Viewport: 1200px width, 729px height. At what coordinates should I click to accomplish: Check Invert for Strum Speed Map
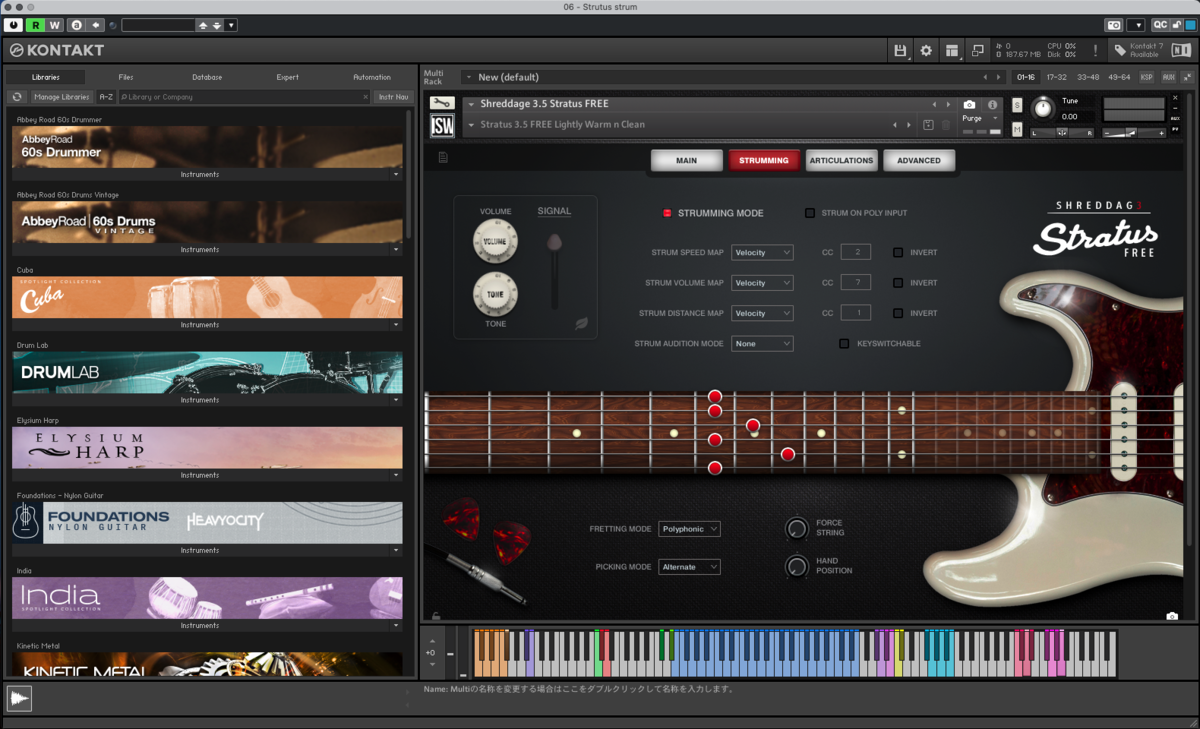[x=898, y=252]
